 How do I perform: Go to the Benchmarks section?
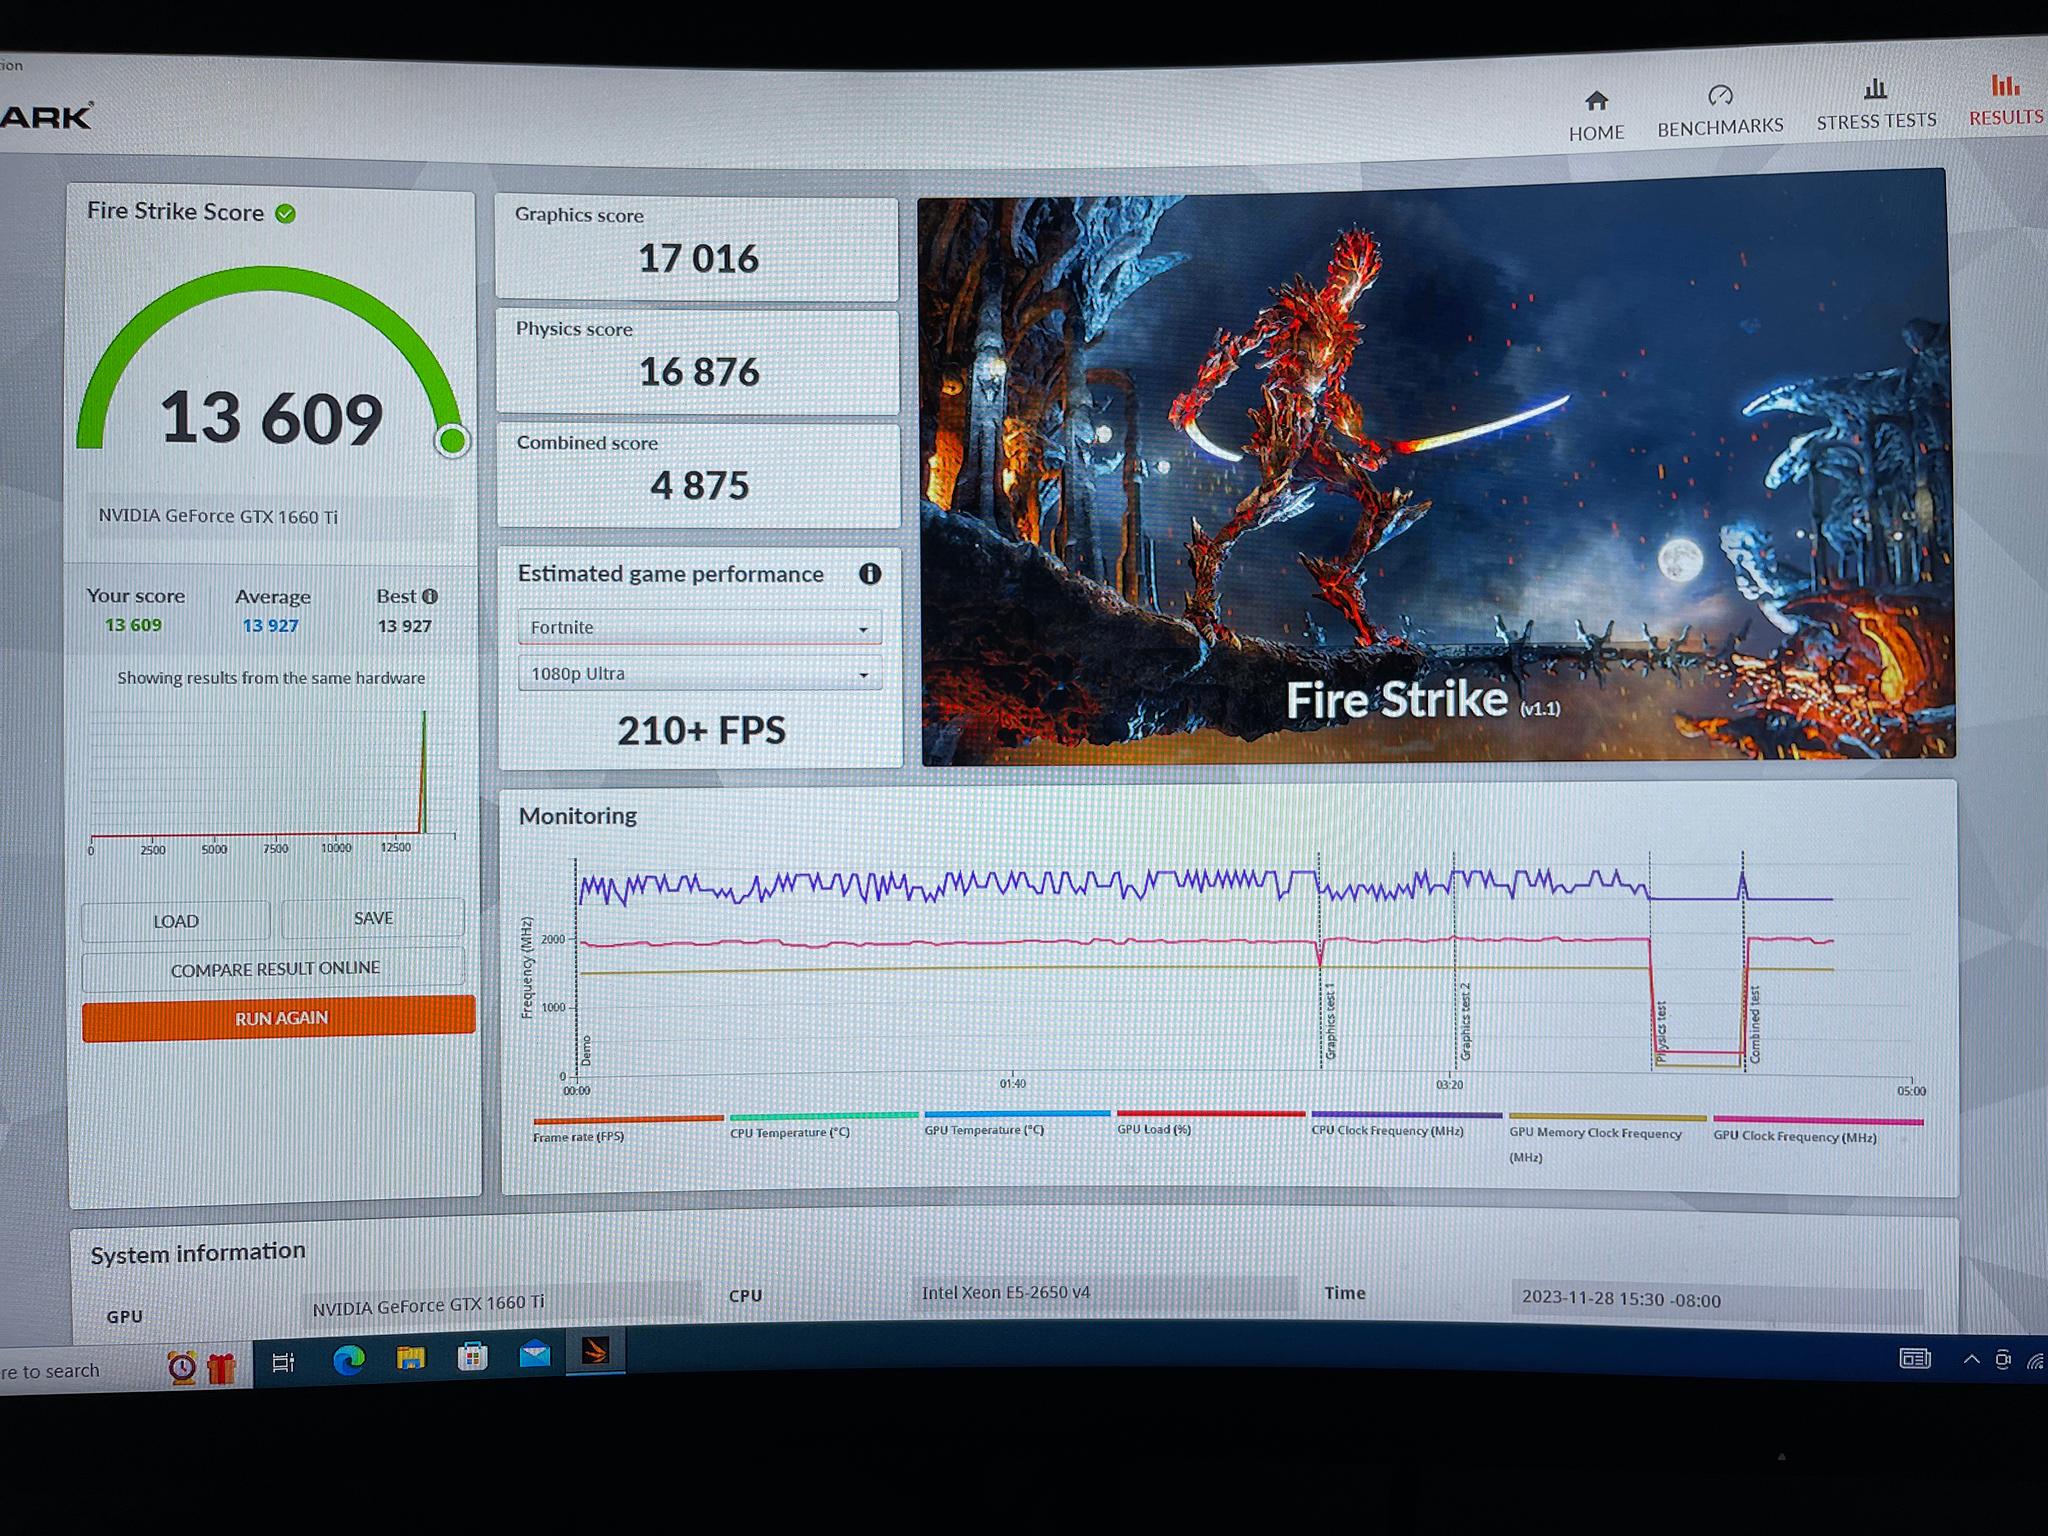point(1720,110)
